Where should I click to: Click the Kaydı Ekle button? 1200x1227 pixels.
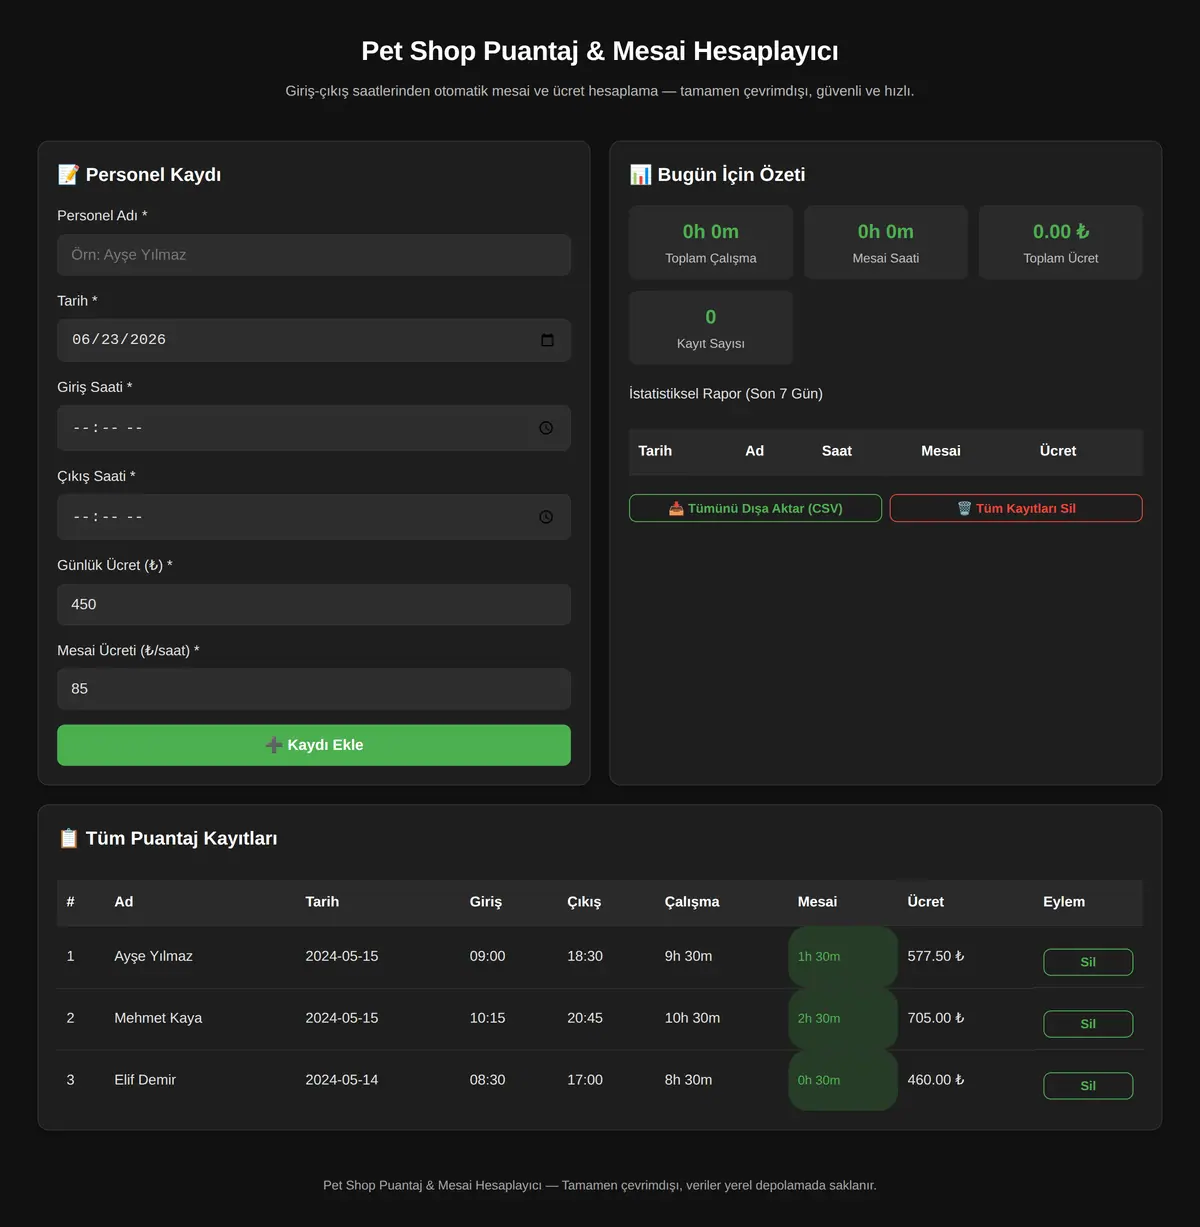(x=314, y=745)
